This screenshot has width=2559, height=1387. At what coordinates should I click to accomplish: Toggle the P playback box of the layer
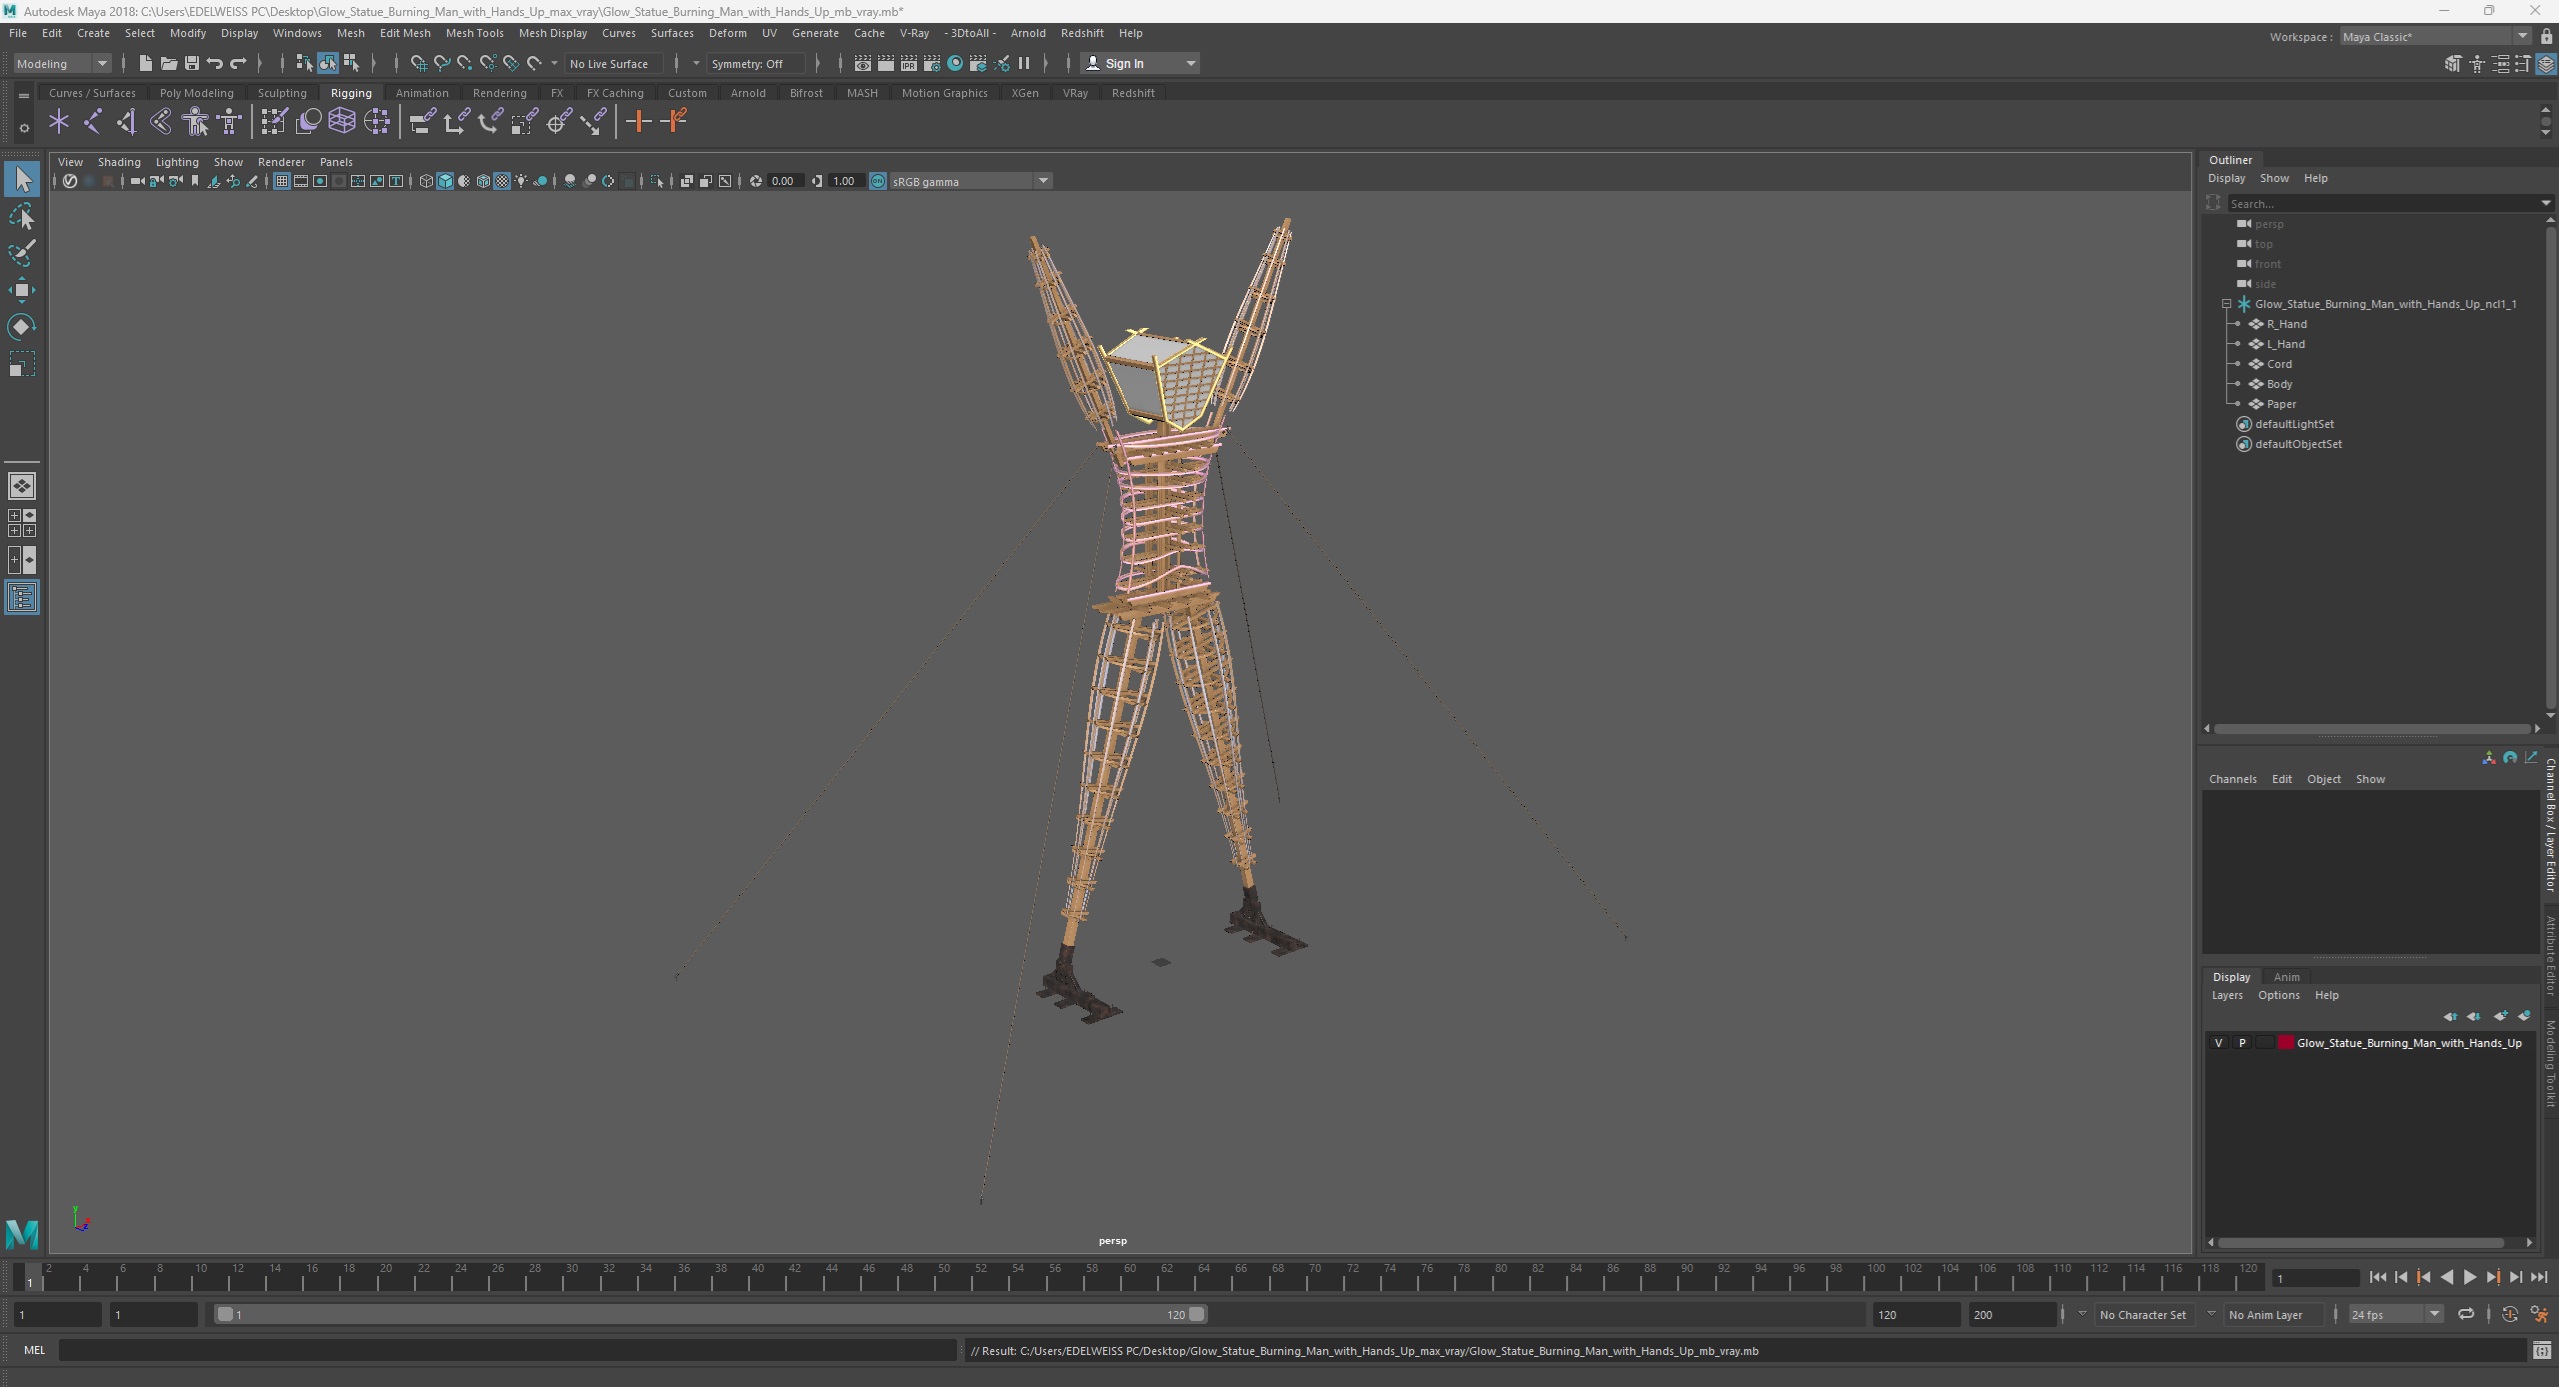pyautogui.click(x=2242, y=1042)
